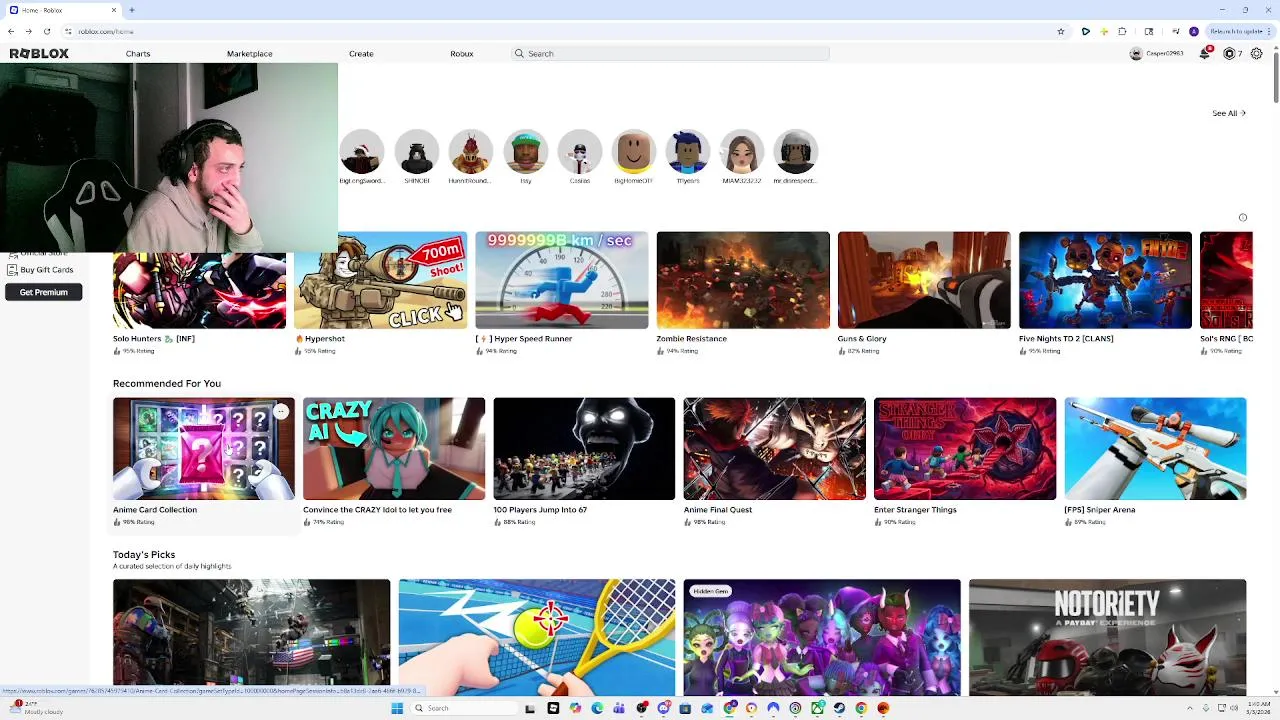Open Hyper Speed Runner game thumbnail
Image resolution: width=1280 pixels, height=720 pixels.
click(561, 280)
